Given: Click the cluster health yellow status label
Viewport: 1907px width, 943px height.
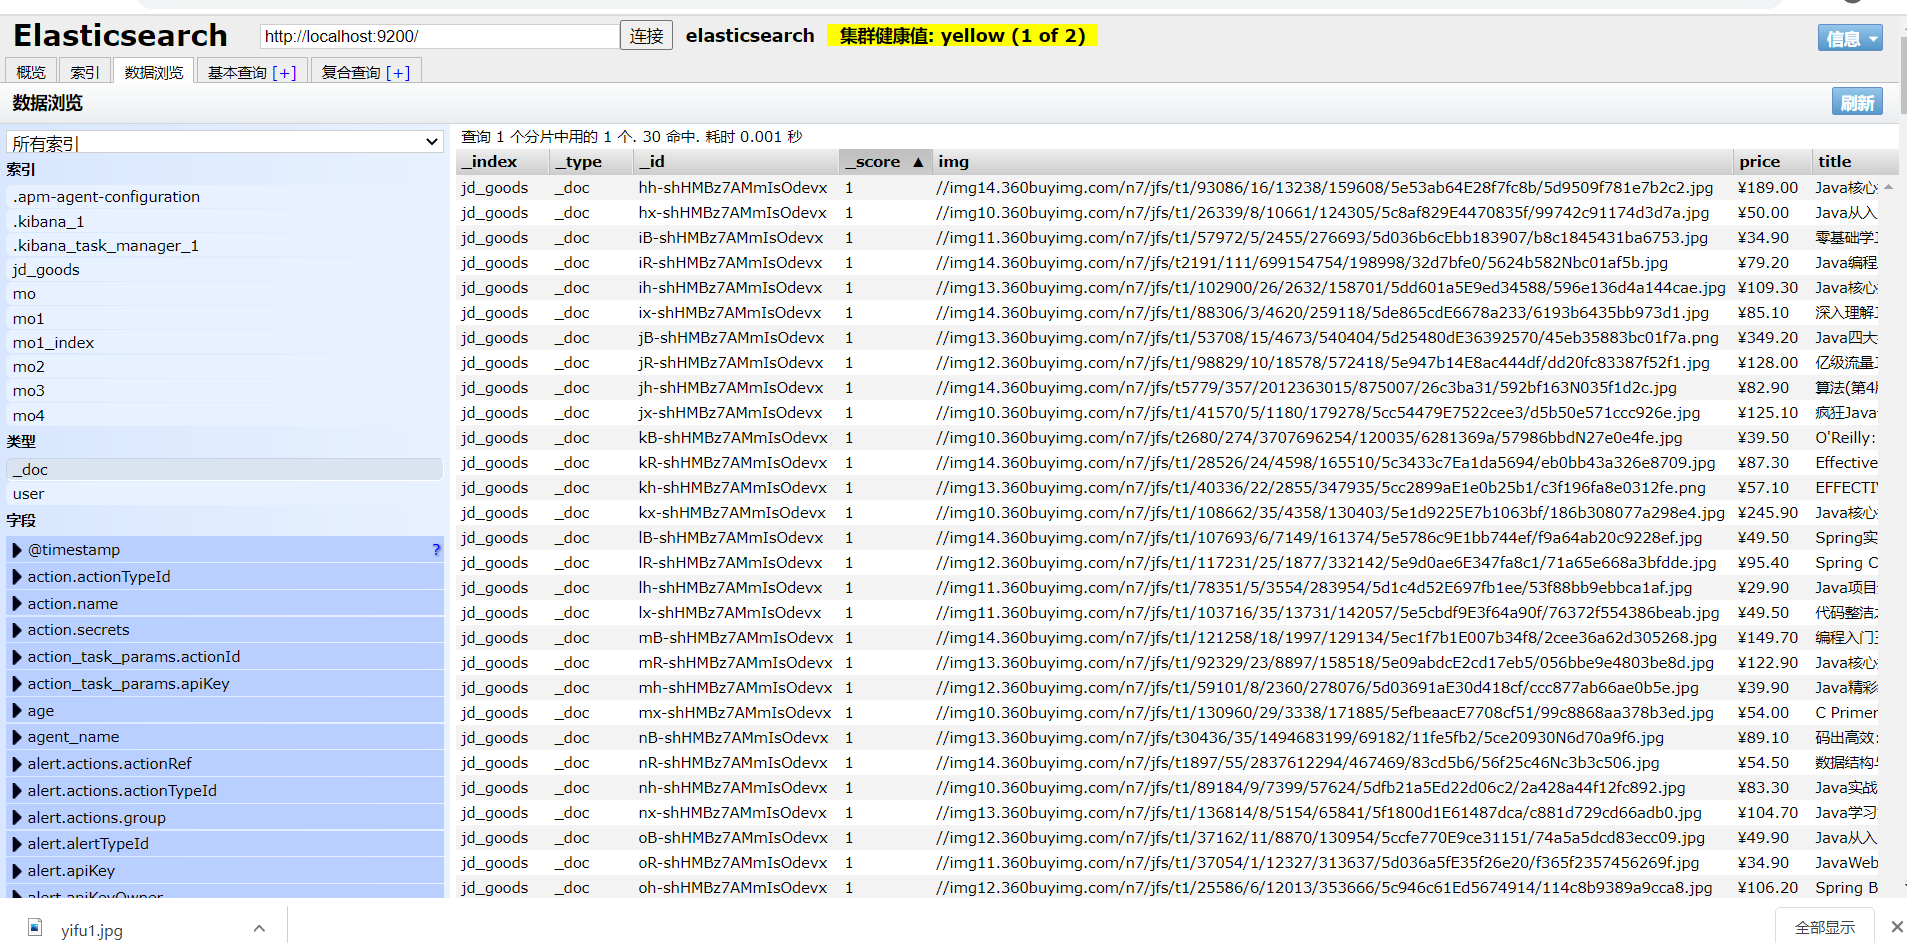Looking at the screenshot, I should (962, 36).
